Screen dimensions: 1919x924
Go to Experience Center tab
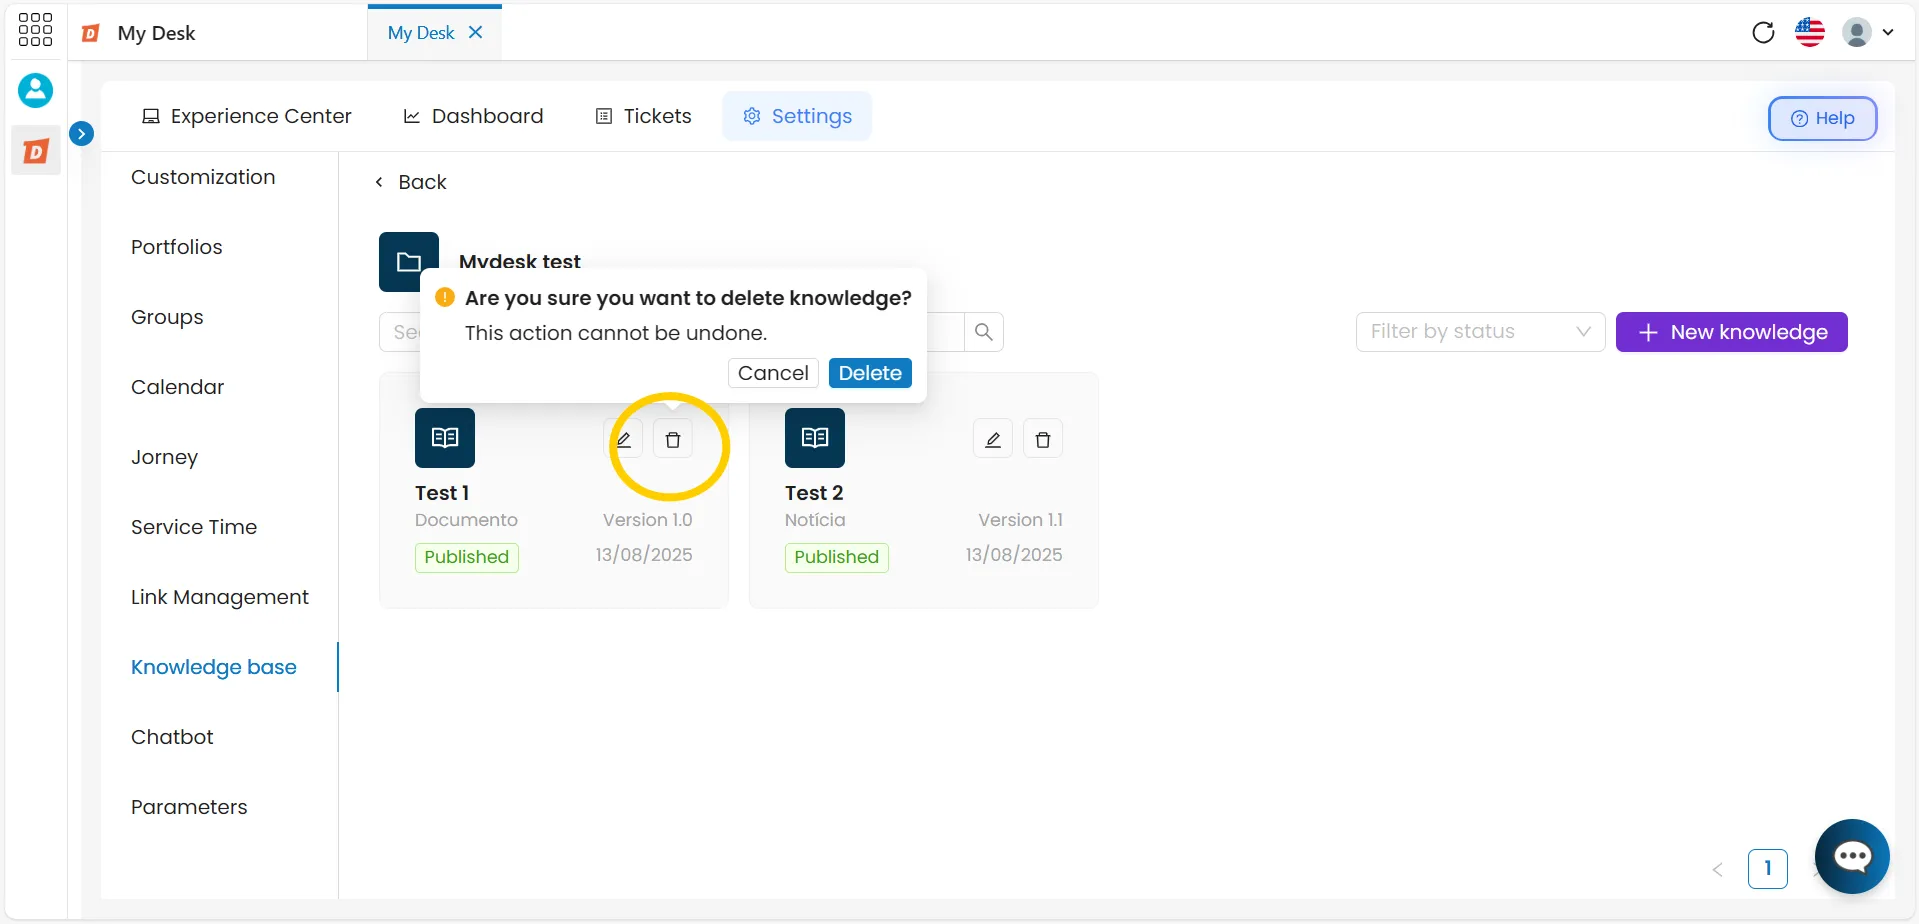pyautogui.click(x=247, y=116)
